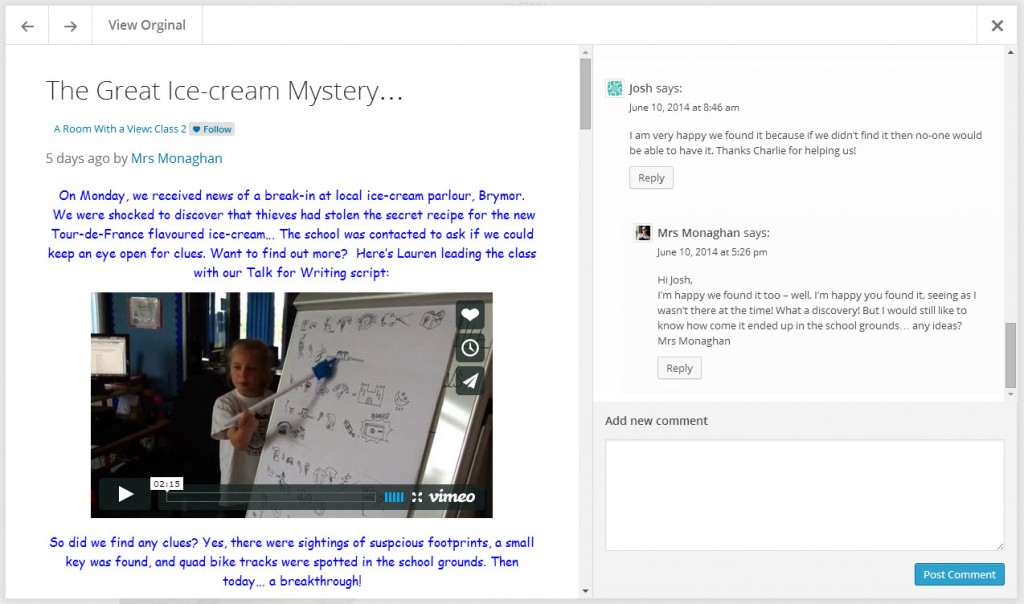This screenshot has height=604, width=1024.
Task: Like the video with heart icon
Action: tap(470, 315)
